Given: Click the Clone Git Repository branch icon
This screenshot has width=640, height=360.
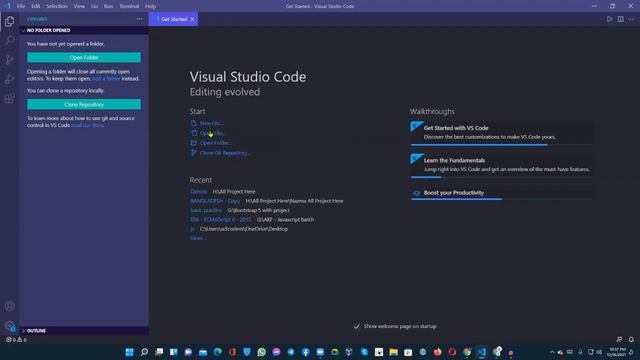Looking at the screenshot, I should click(x=193, y=153).
